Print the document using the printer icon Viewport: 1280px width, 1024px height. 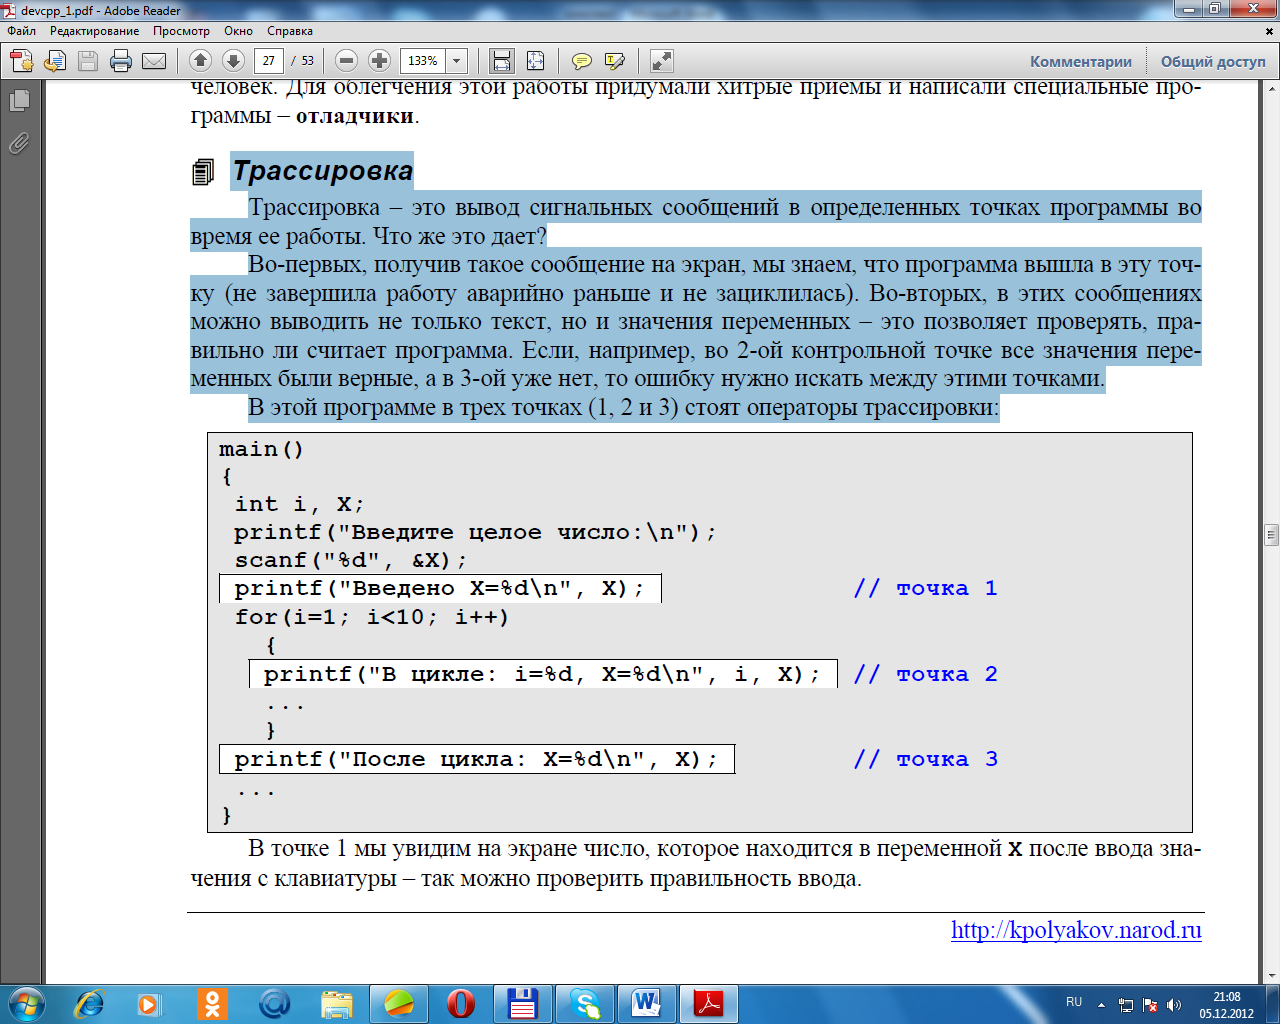pos(121,61)
